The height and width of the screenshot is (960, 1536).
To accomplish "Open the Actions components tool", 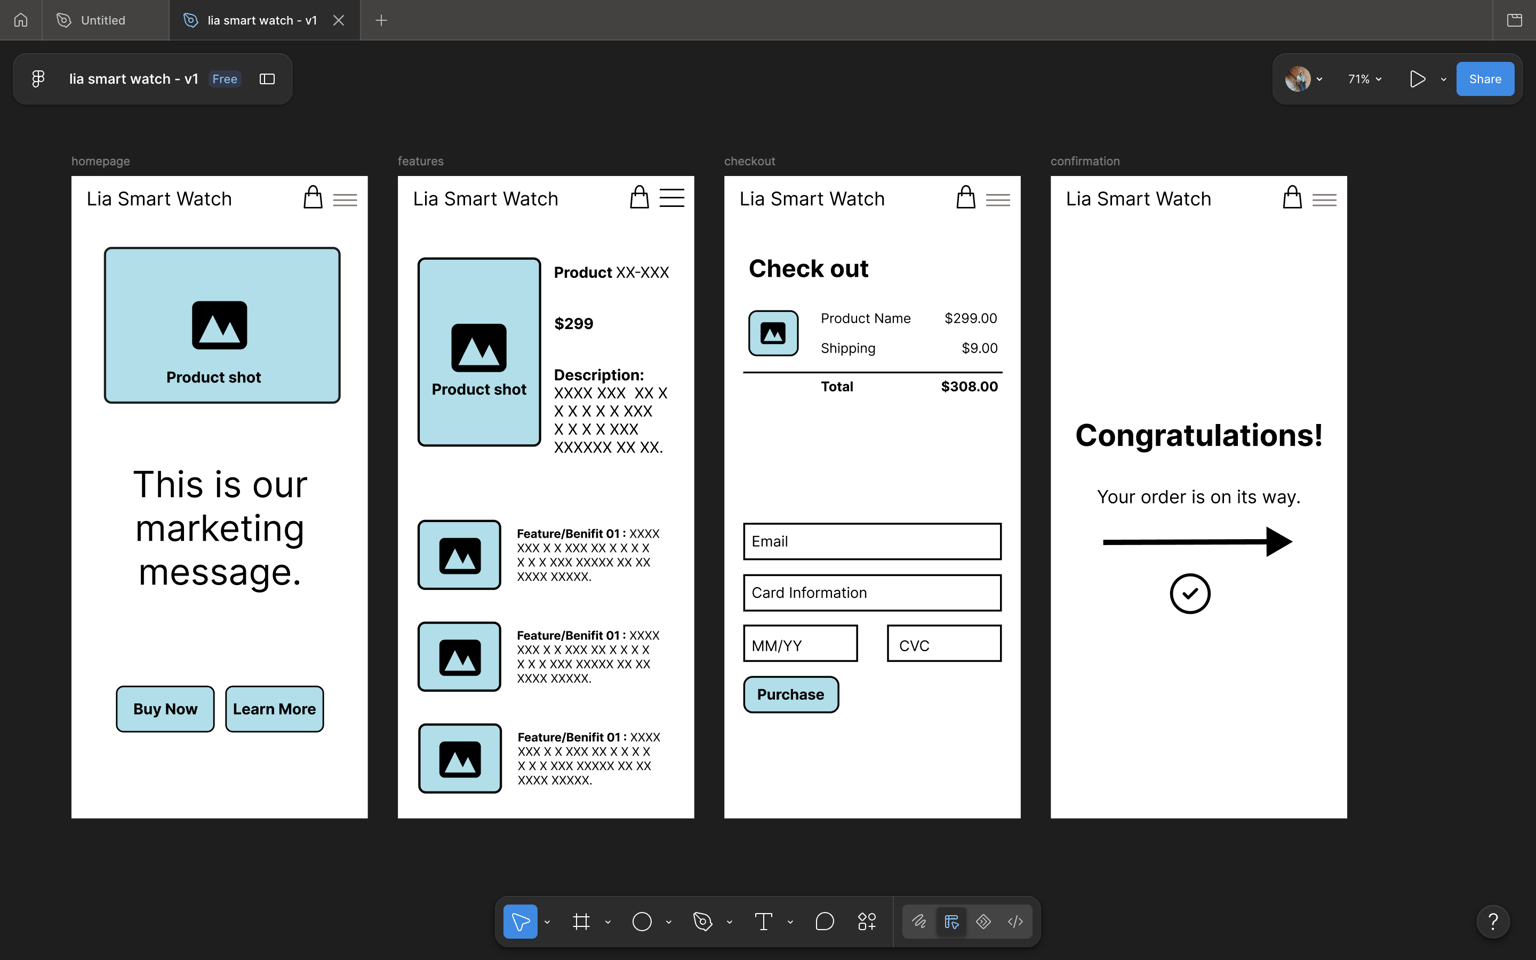I will (x=867, y=922).
